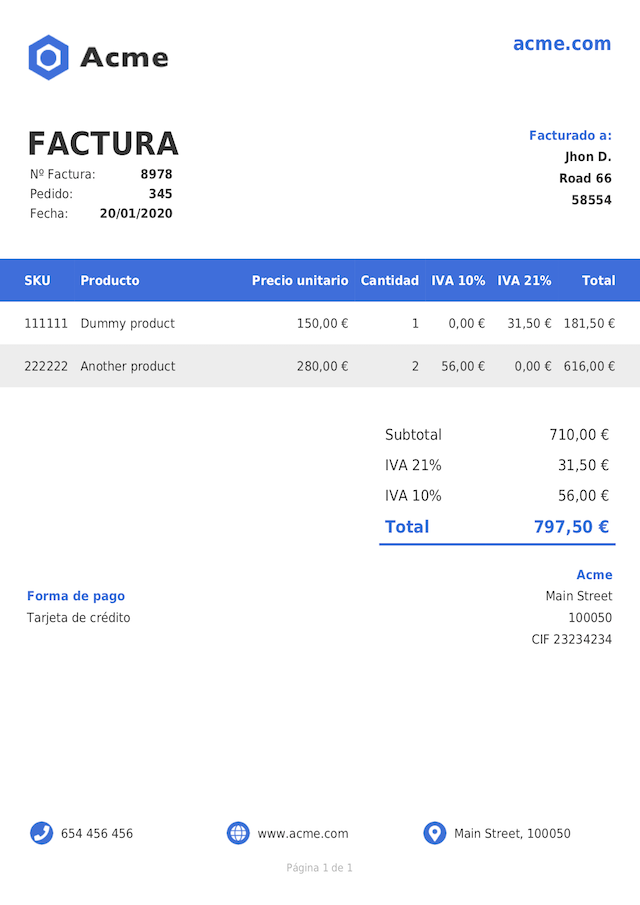Click the Producto column header

(x=110, y=281)
